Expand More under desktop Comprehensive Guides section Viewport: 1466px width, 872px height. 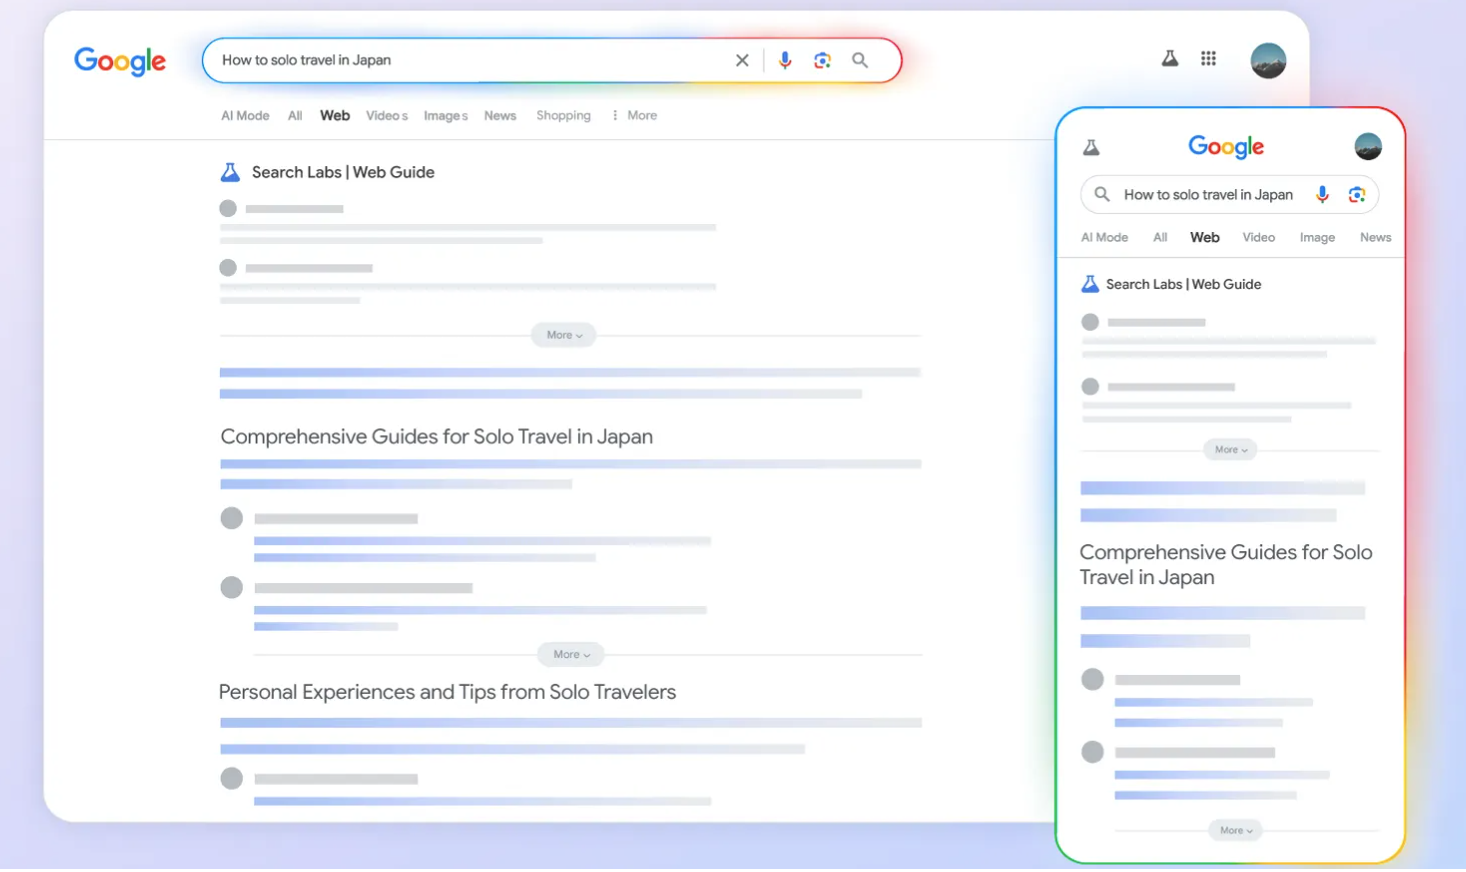click(x=571, y=654)
